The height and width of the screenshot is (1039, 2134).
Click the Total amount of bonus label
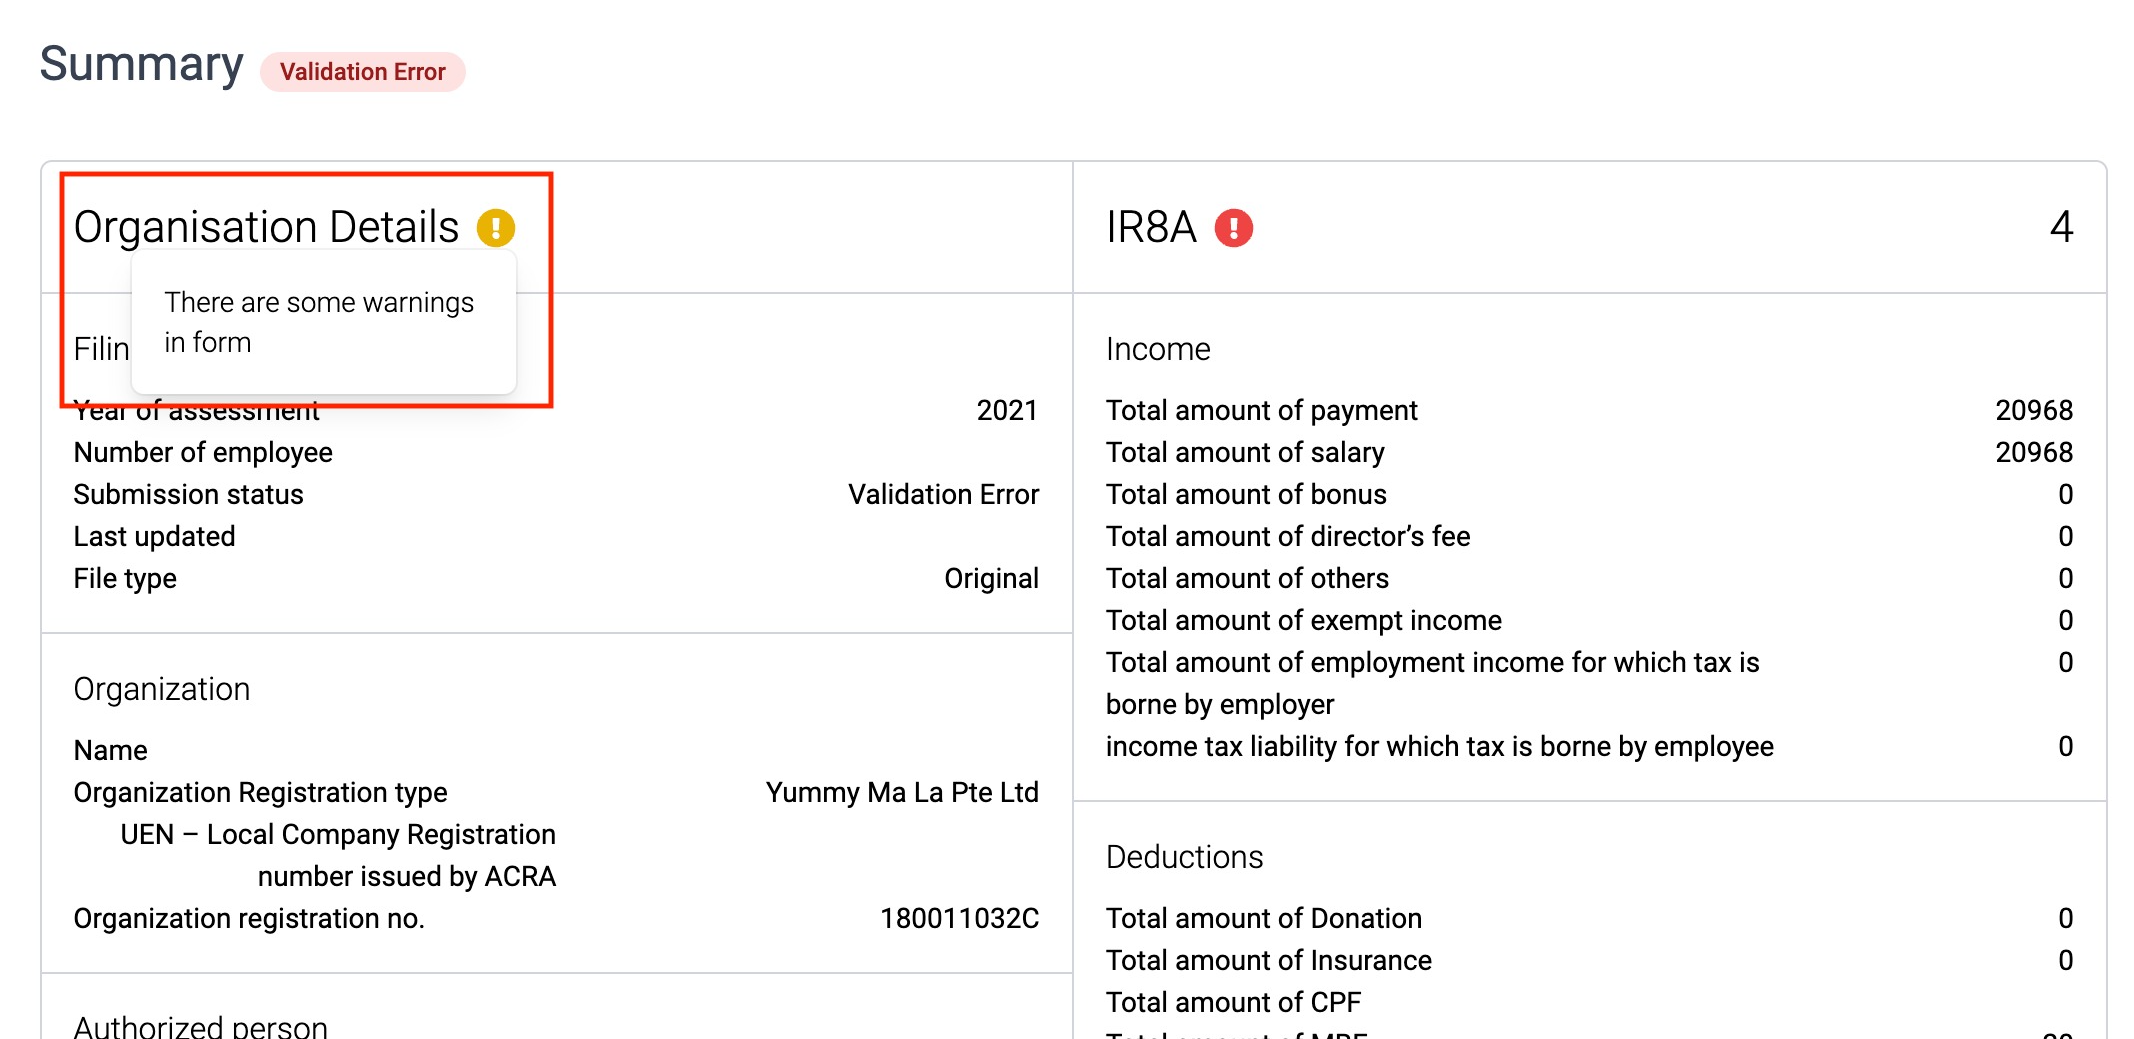[x=1246, y=494]
